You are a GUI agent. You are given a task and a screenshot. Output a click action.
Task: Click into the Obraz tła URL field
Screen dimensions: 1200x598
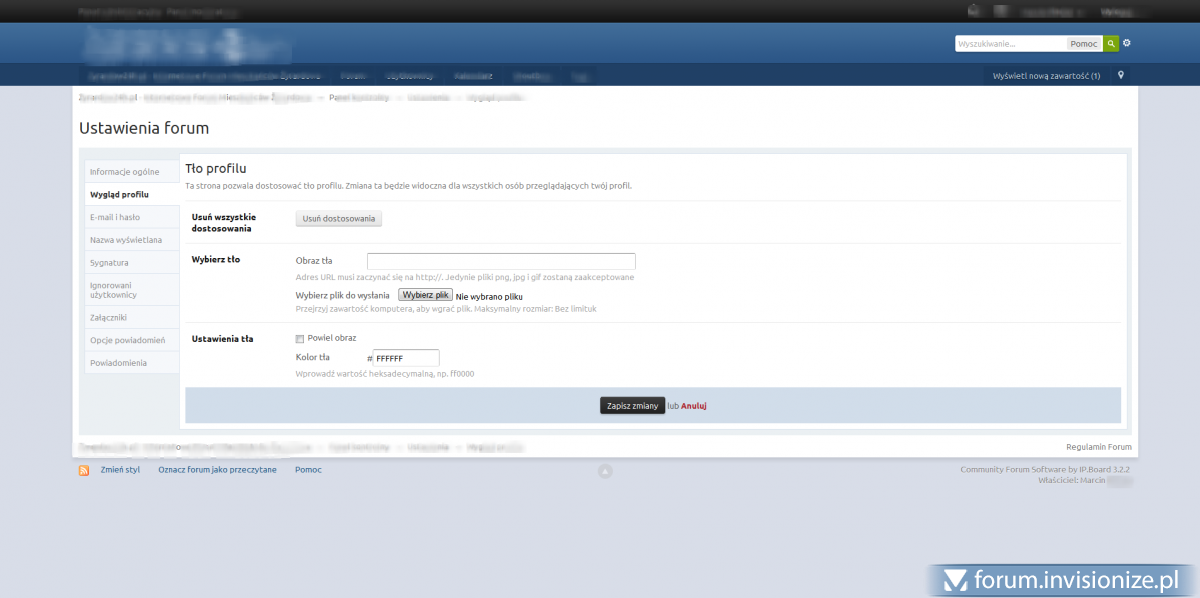(x=501, y=262)
